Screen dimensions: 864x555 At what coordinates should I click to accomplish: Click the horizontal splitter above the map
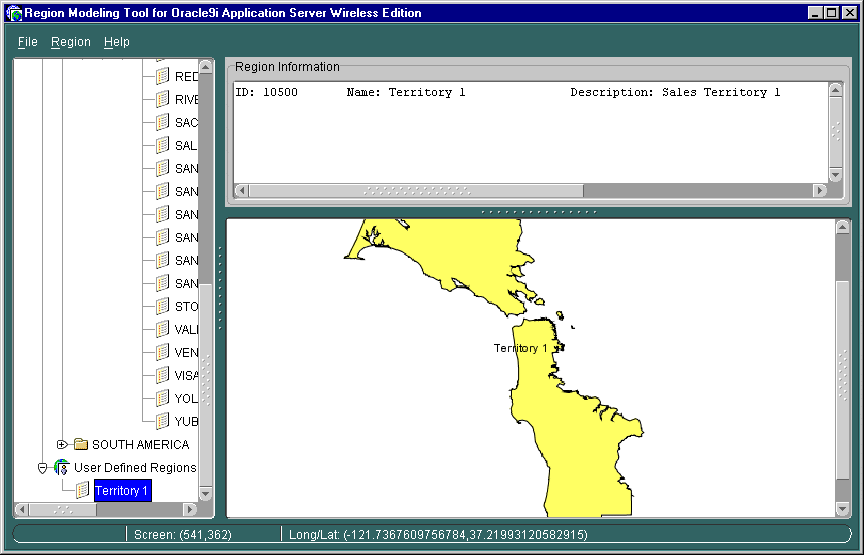click(538, 212)
